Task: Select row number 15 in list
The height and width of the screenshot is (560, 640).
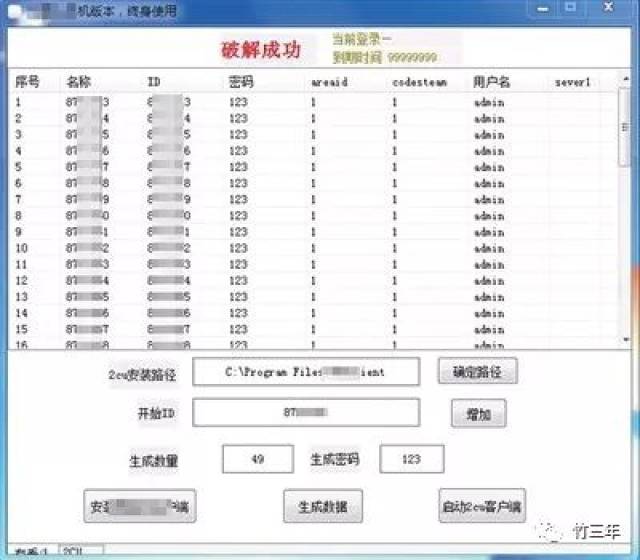Action: 312,329
